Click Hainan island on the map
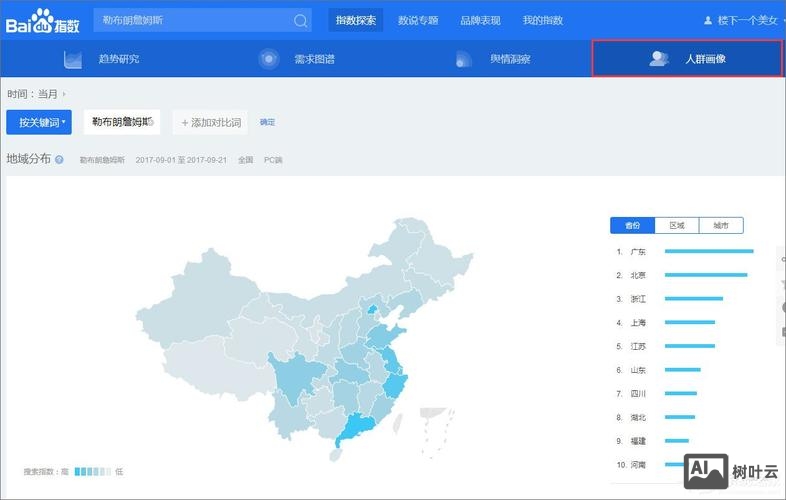The image size is (786, 500). pyautogui.click(x=336, y=454)
